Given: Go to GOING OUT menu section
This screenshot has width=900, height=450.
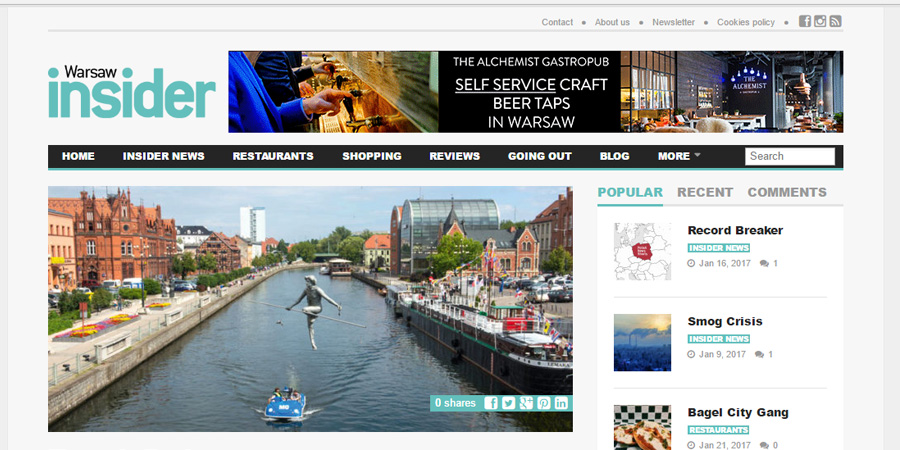Looking at the screenshot, I should (x=540, y=156).
